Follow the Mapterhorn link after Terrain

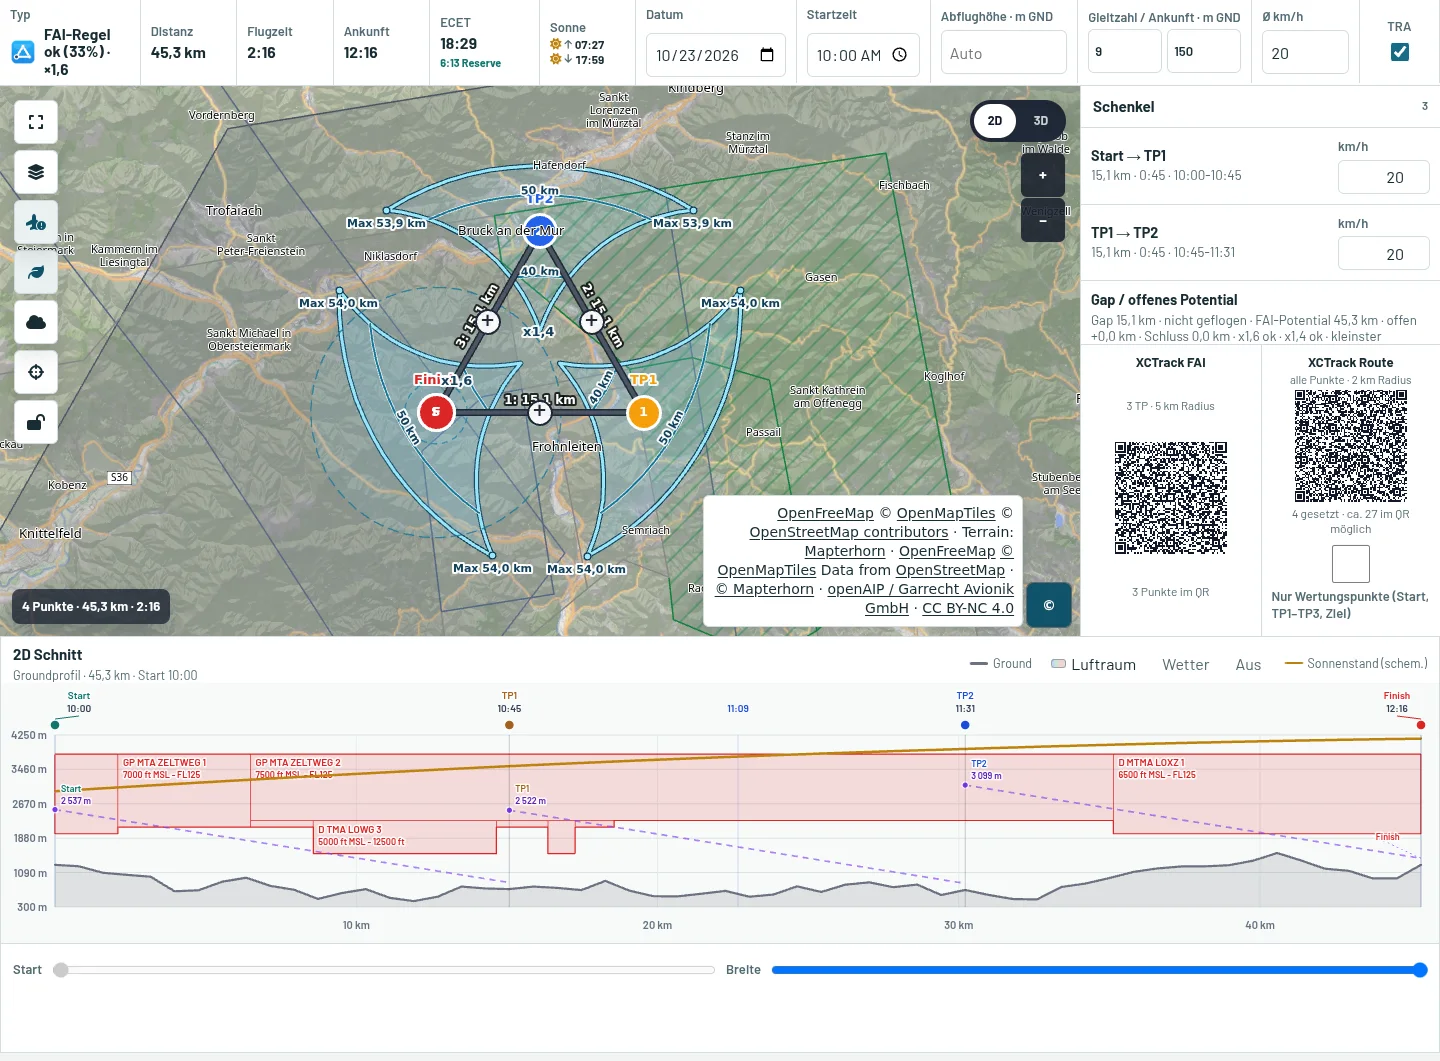[x=845, y=551]
